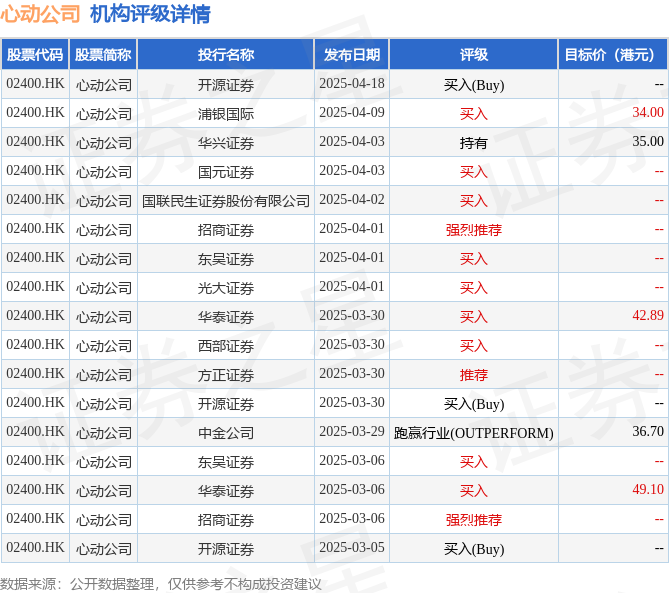669x593 pixels.
Task: Select the 光大证券 cell
Action: tap(226, 288)
